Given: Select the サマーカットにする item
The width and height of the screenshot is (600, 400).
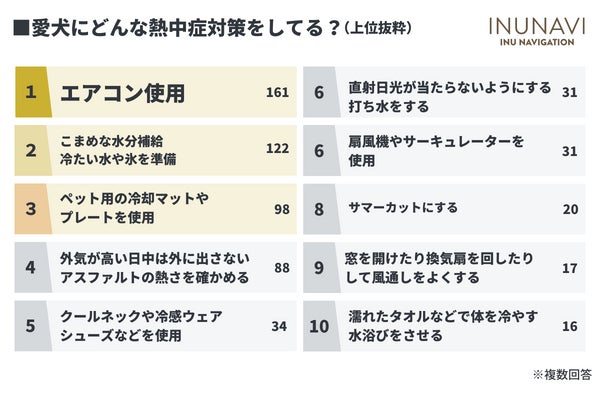Looking at the screenshot, I should [x=403, y=208].
